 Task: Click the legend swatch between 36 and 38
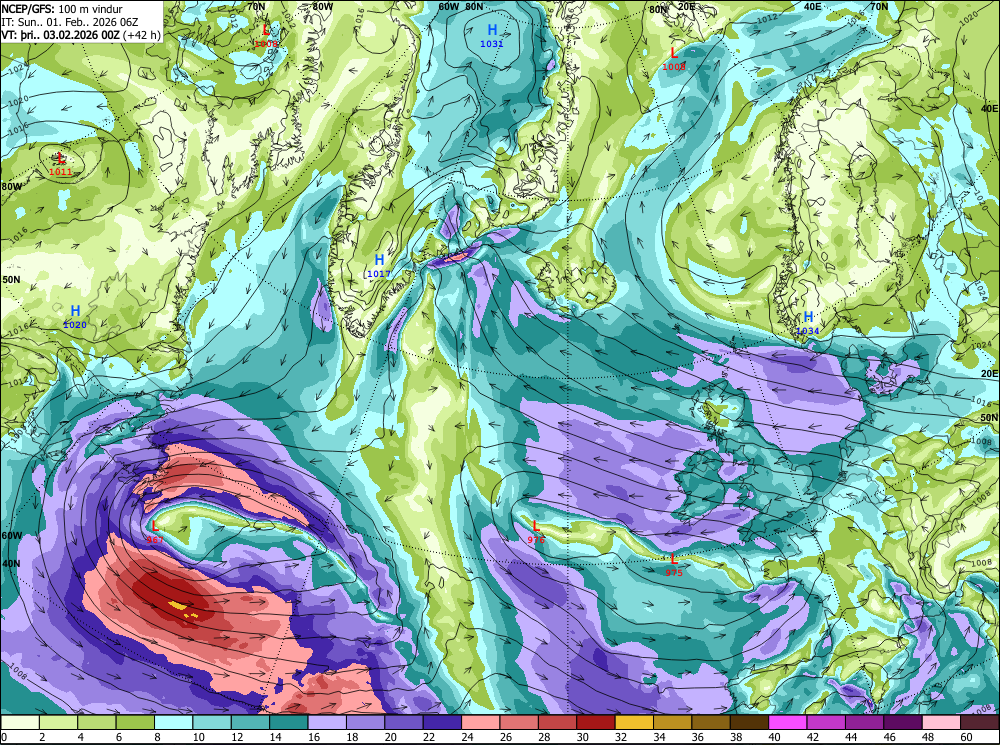711,722
